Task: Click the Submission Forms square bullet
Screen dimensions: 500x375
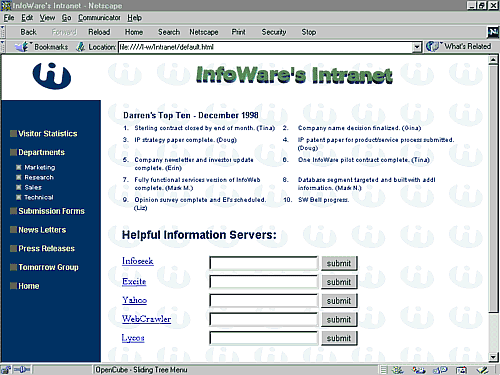Action: [x=13, y=211]
